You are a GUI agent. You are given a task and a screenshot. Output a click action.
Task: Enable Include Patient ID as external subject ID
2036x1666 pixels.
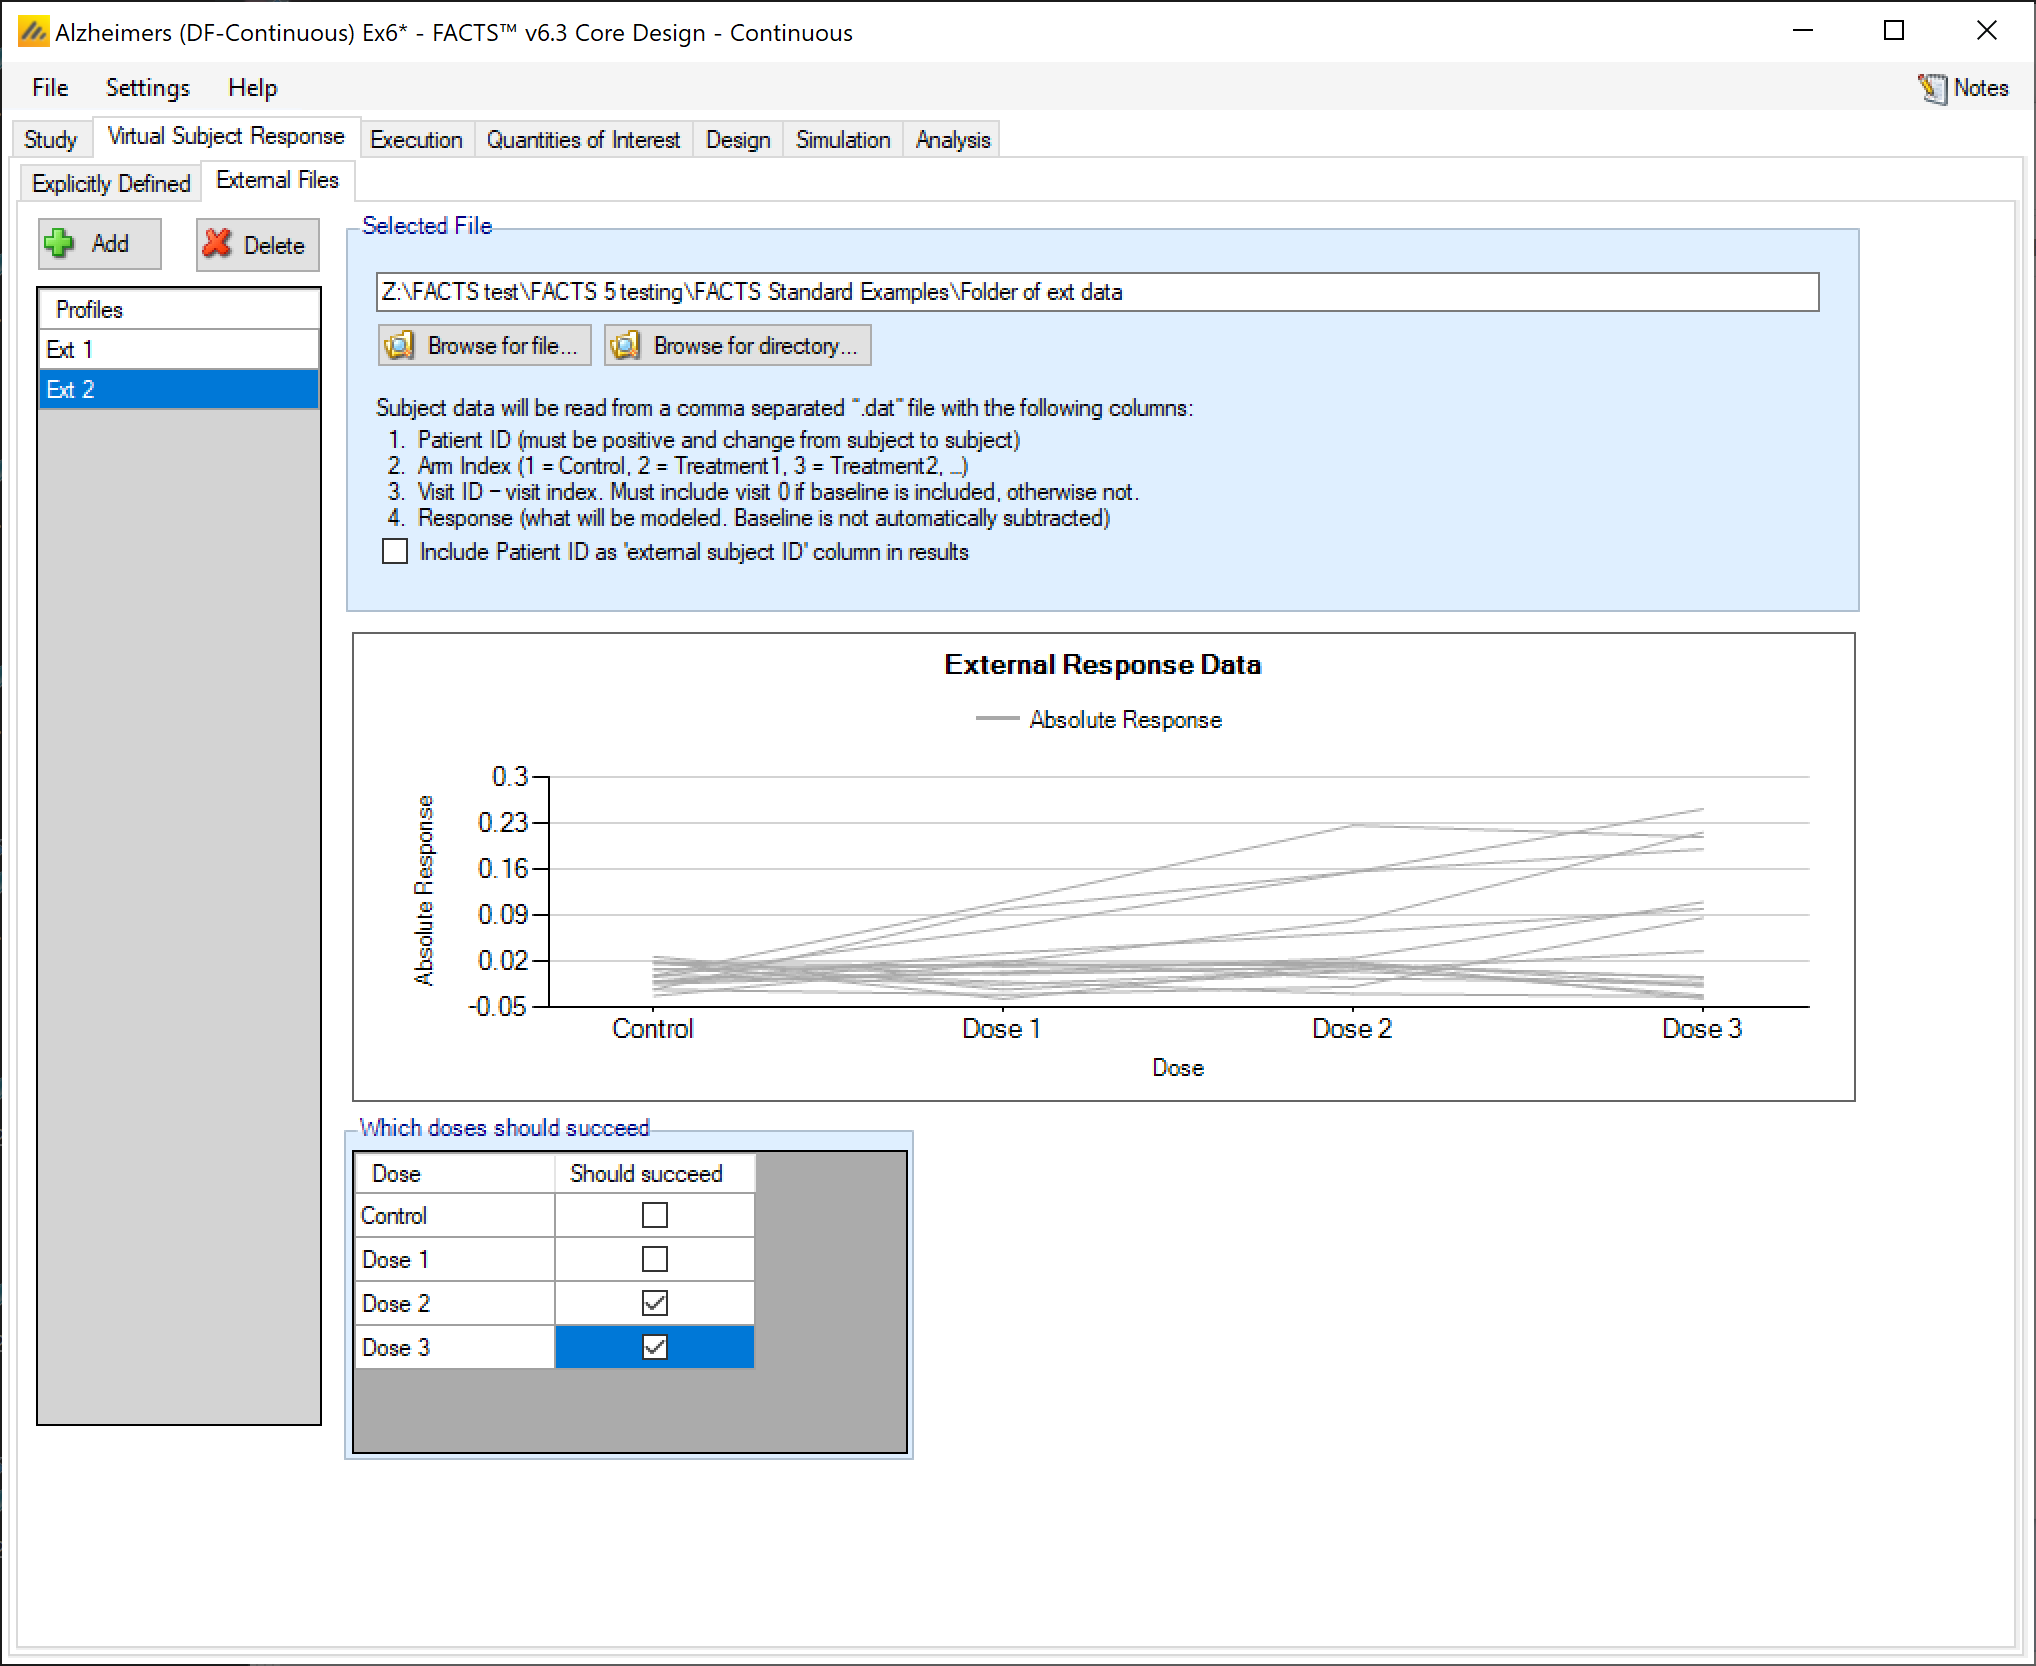coord(396,552)
